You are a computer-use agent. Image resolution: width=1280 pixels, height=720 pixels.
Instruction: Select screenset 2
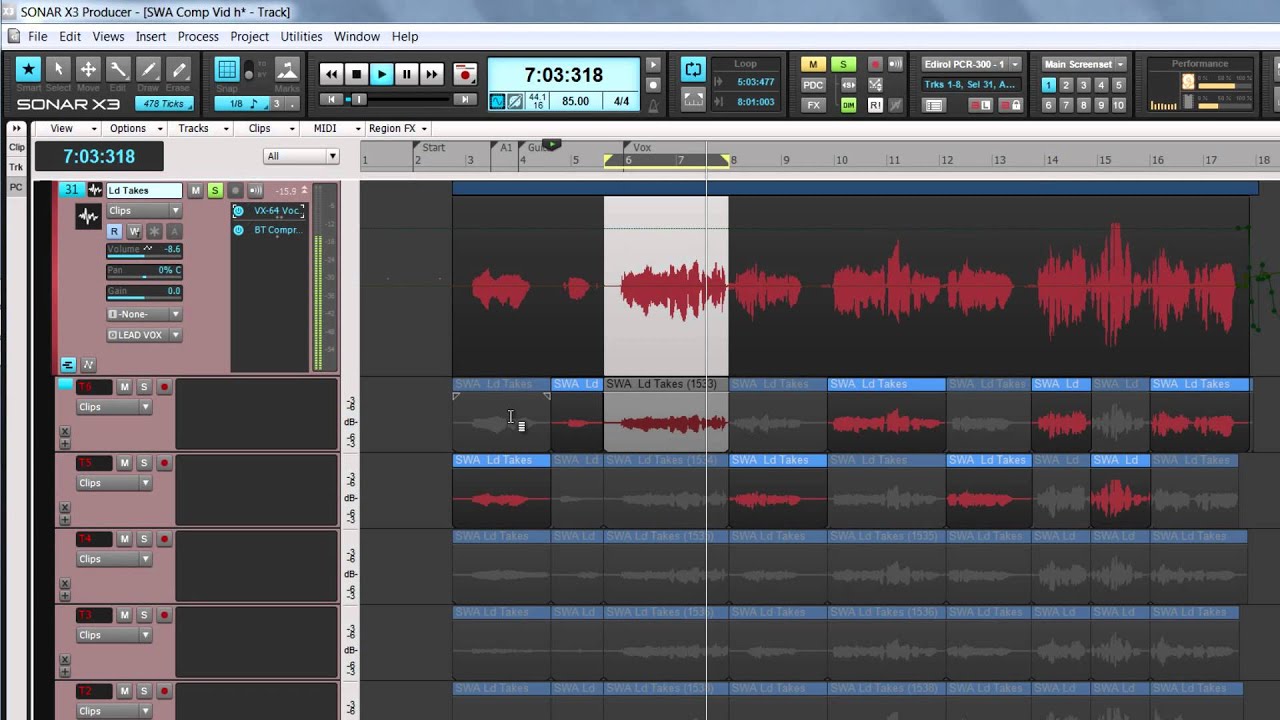[1066, 85]
